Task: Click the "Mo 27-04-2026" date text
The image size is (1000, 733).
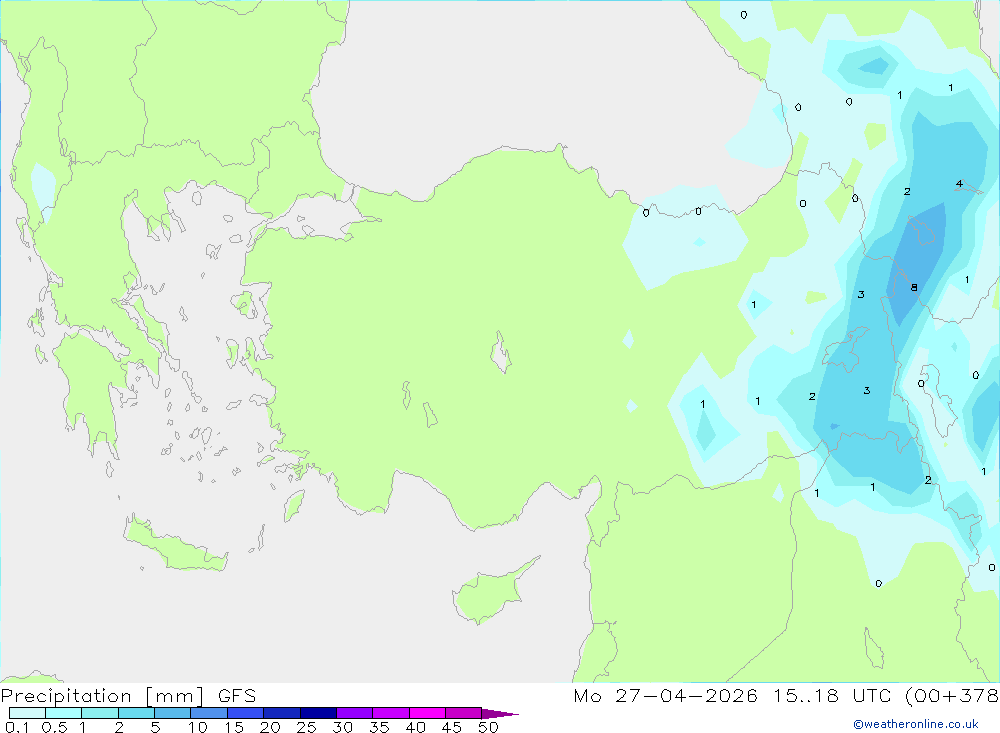Action: click(665, 696)
